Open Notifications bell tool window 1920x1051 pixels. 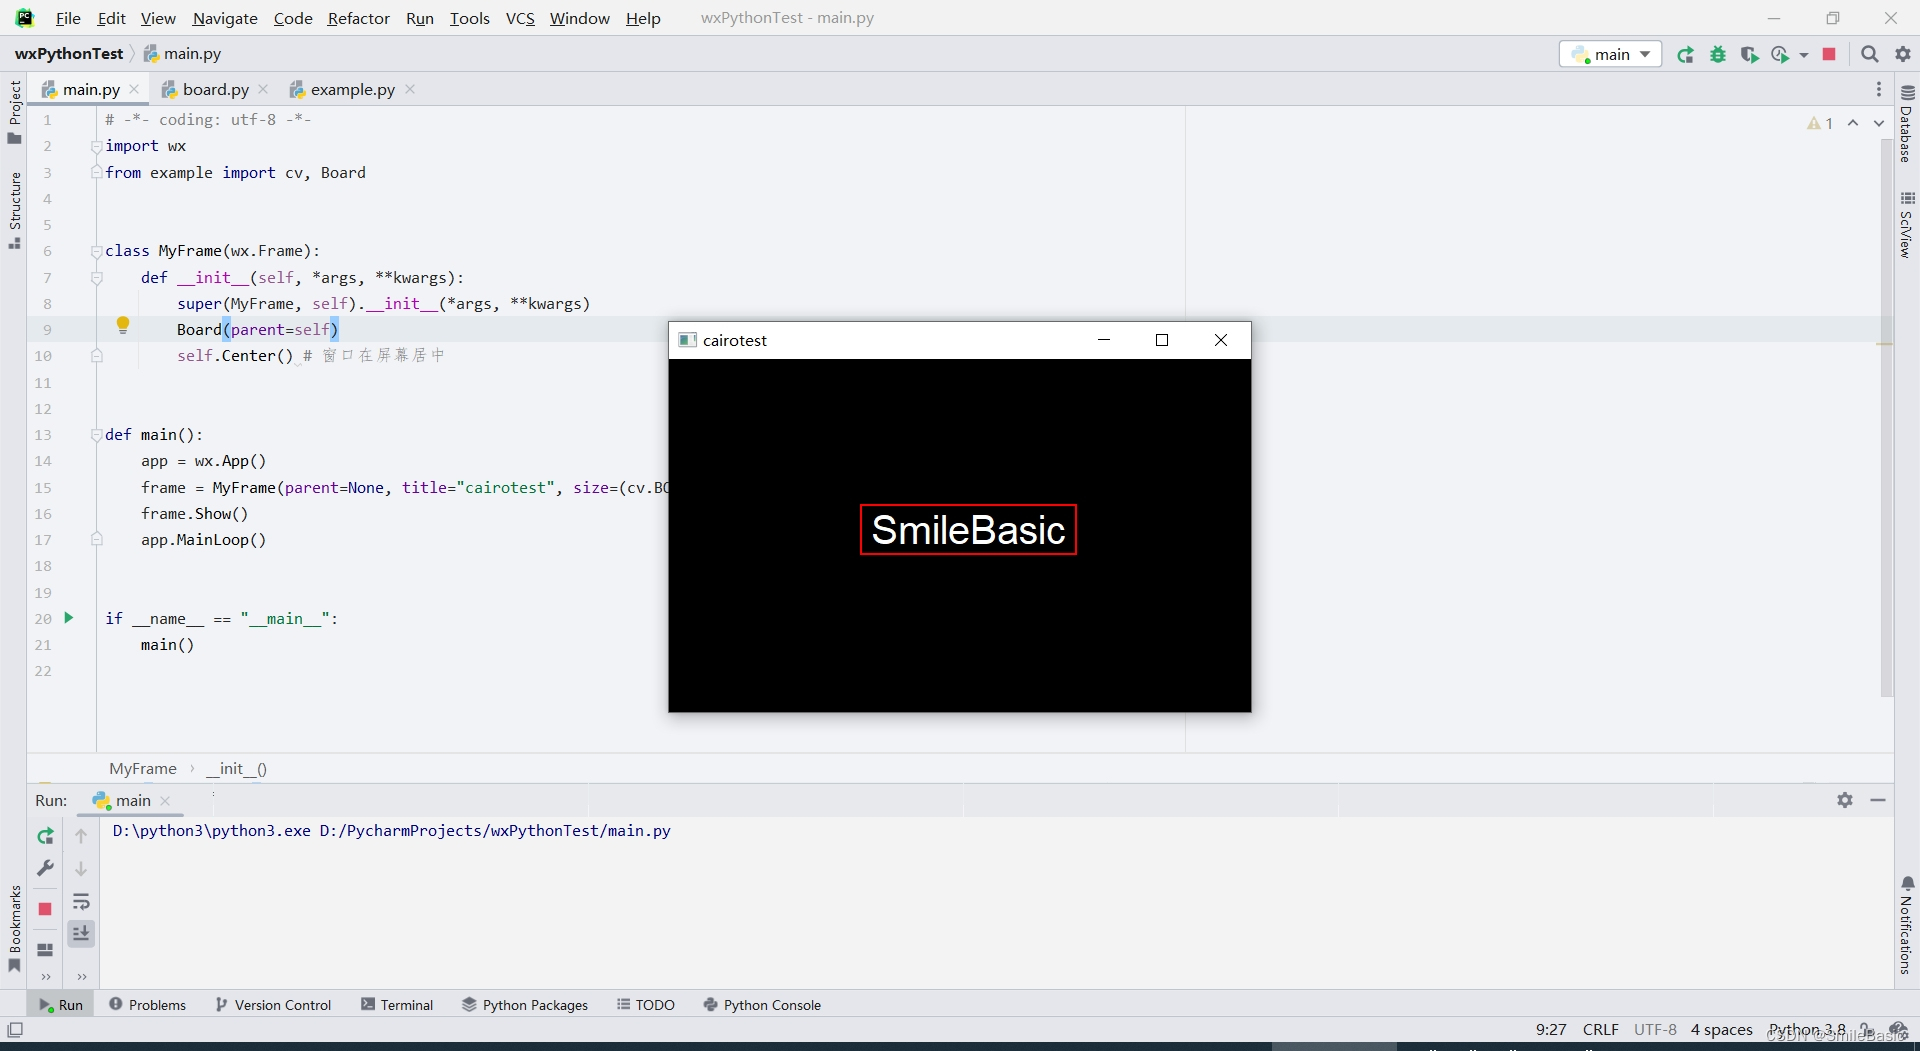click(1907, 925)
